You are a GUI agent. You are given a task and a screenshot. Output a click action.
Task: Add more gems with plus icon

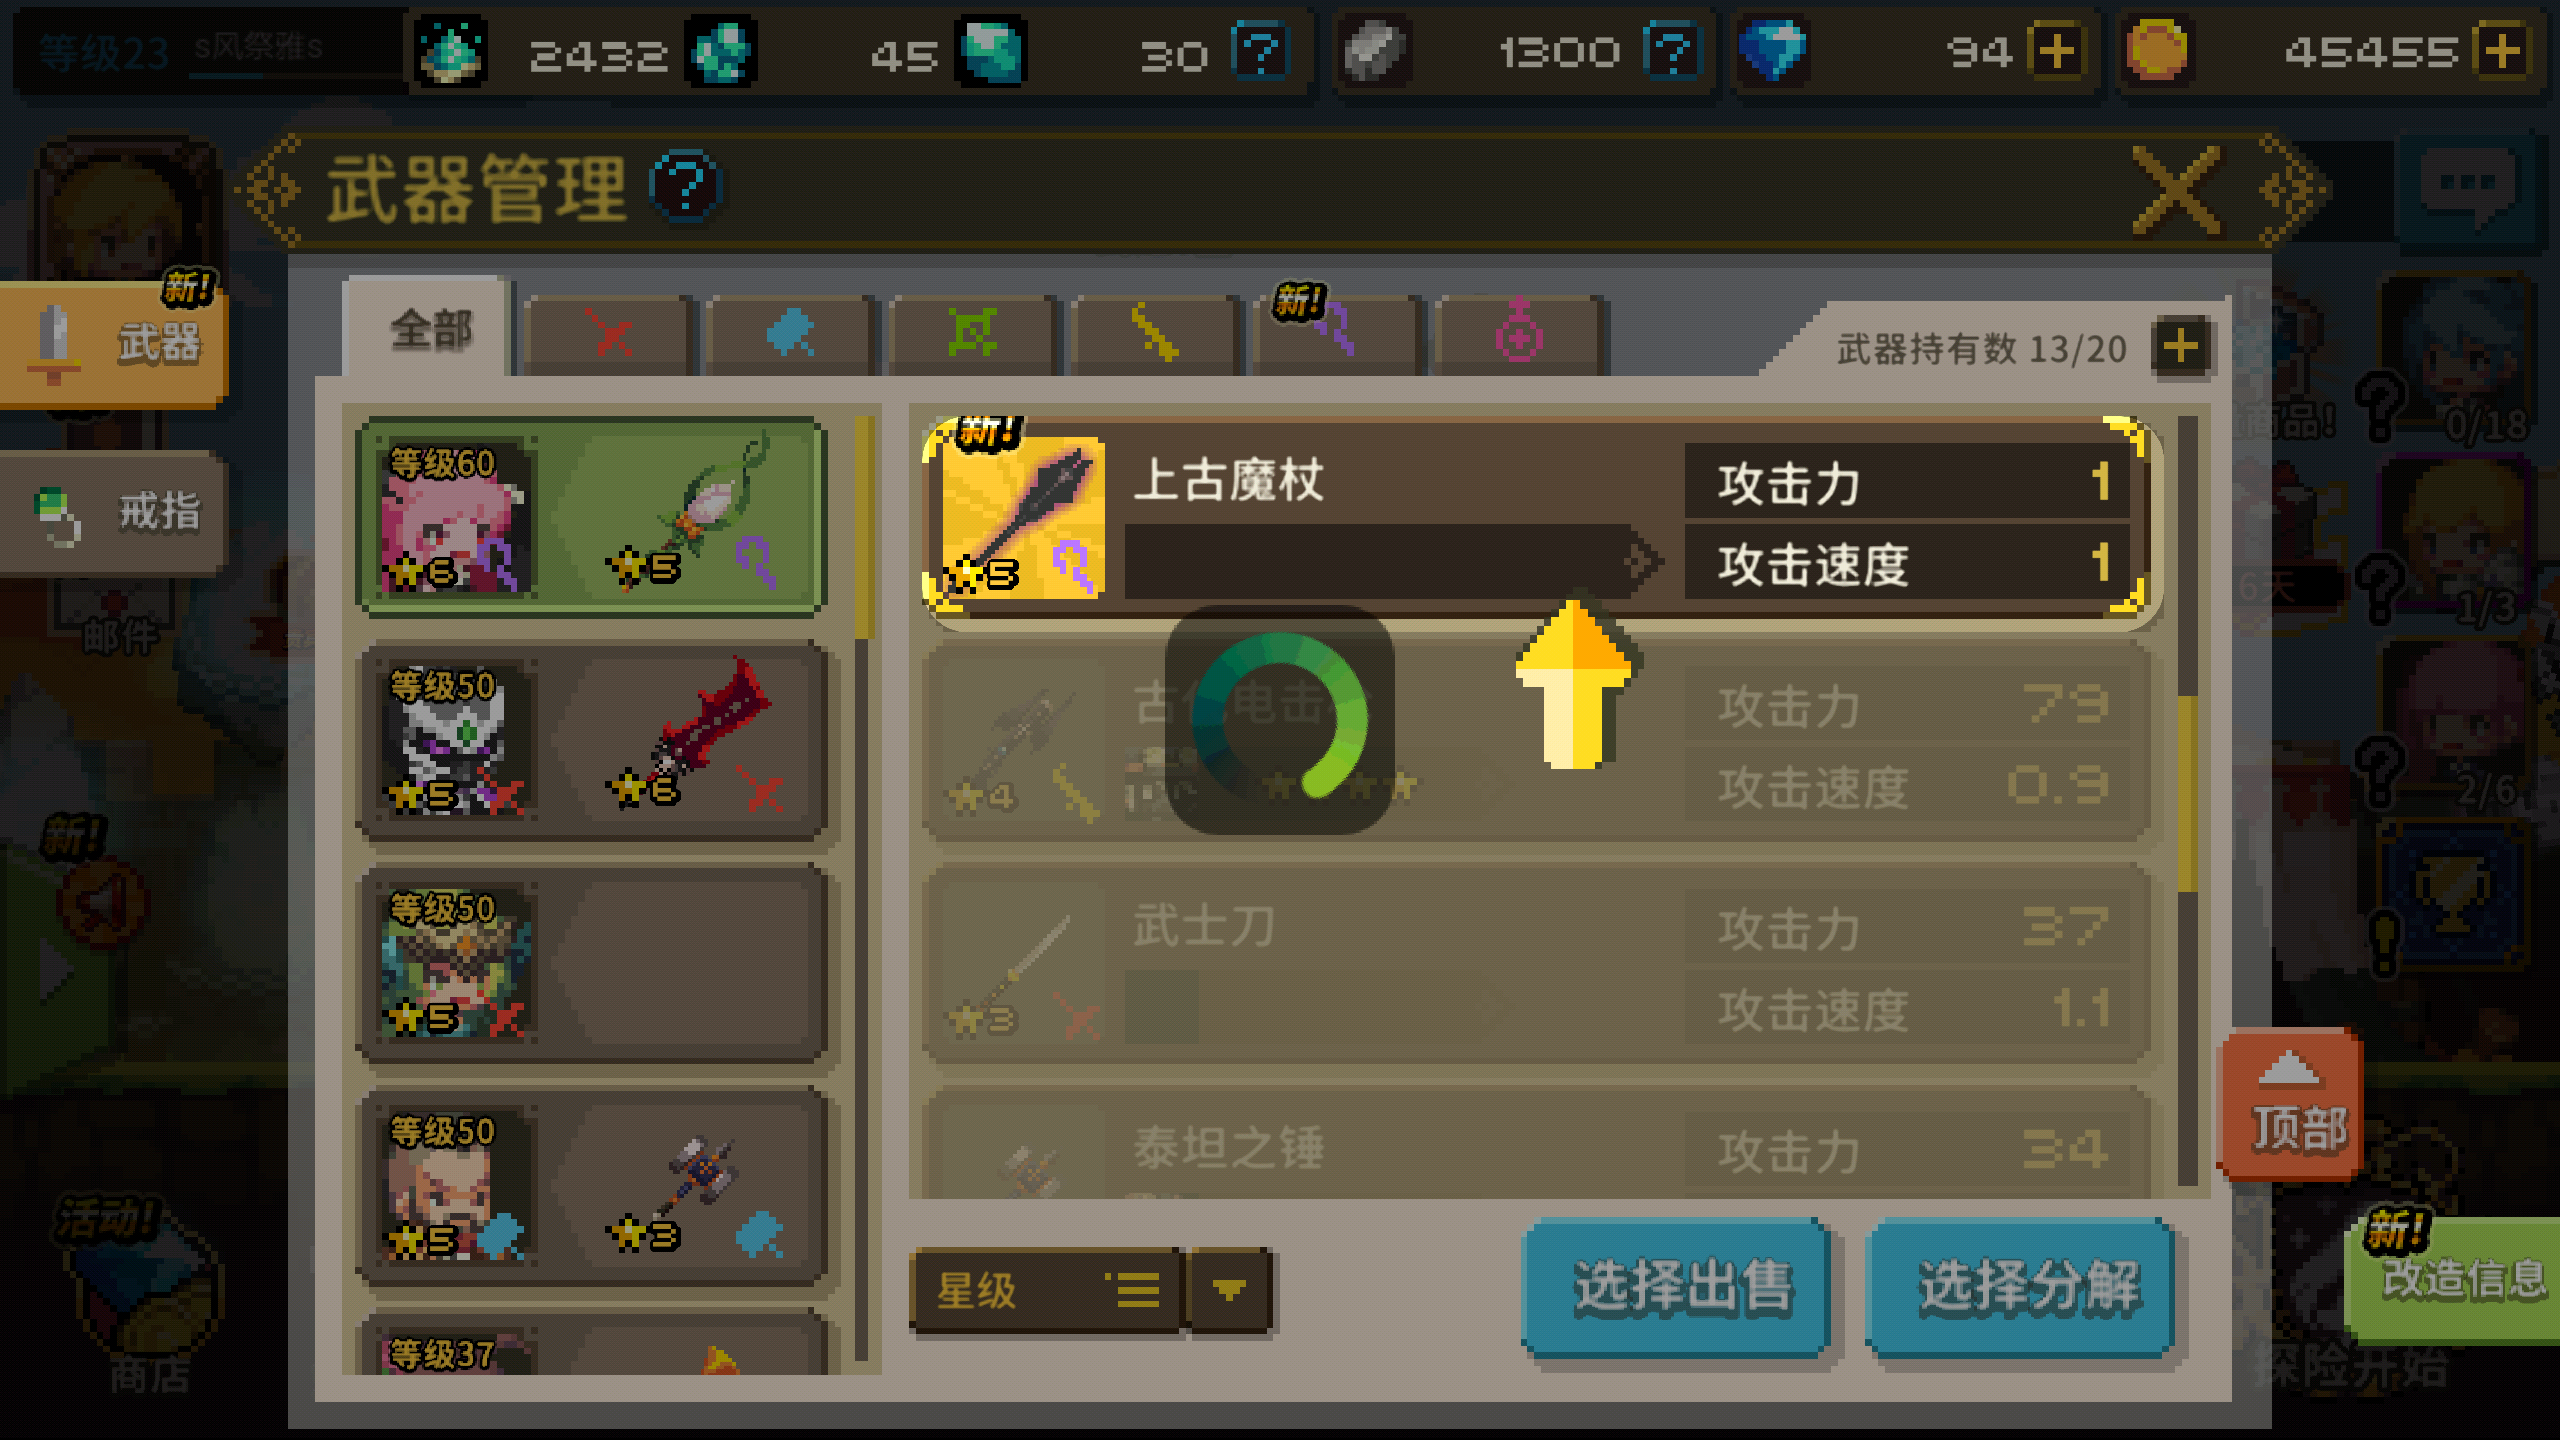click(2056, 52)
